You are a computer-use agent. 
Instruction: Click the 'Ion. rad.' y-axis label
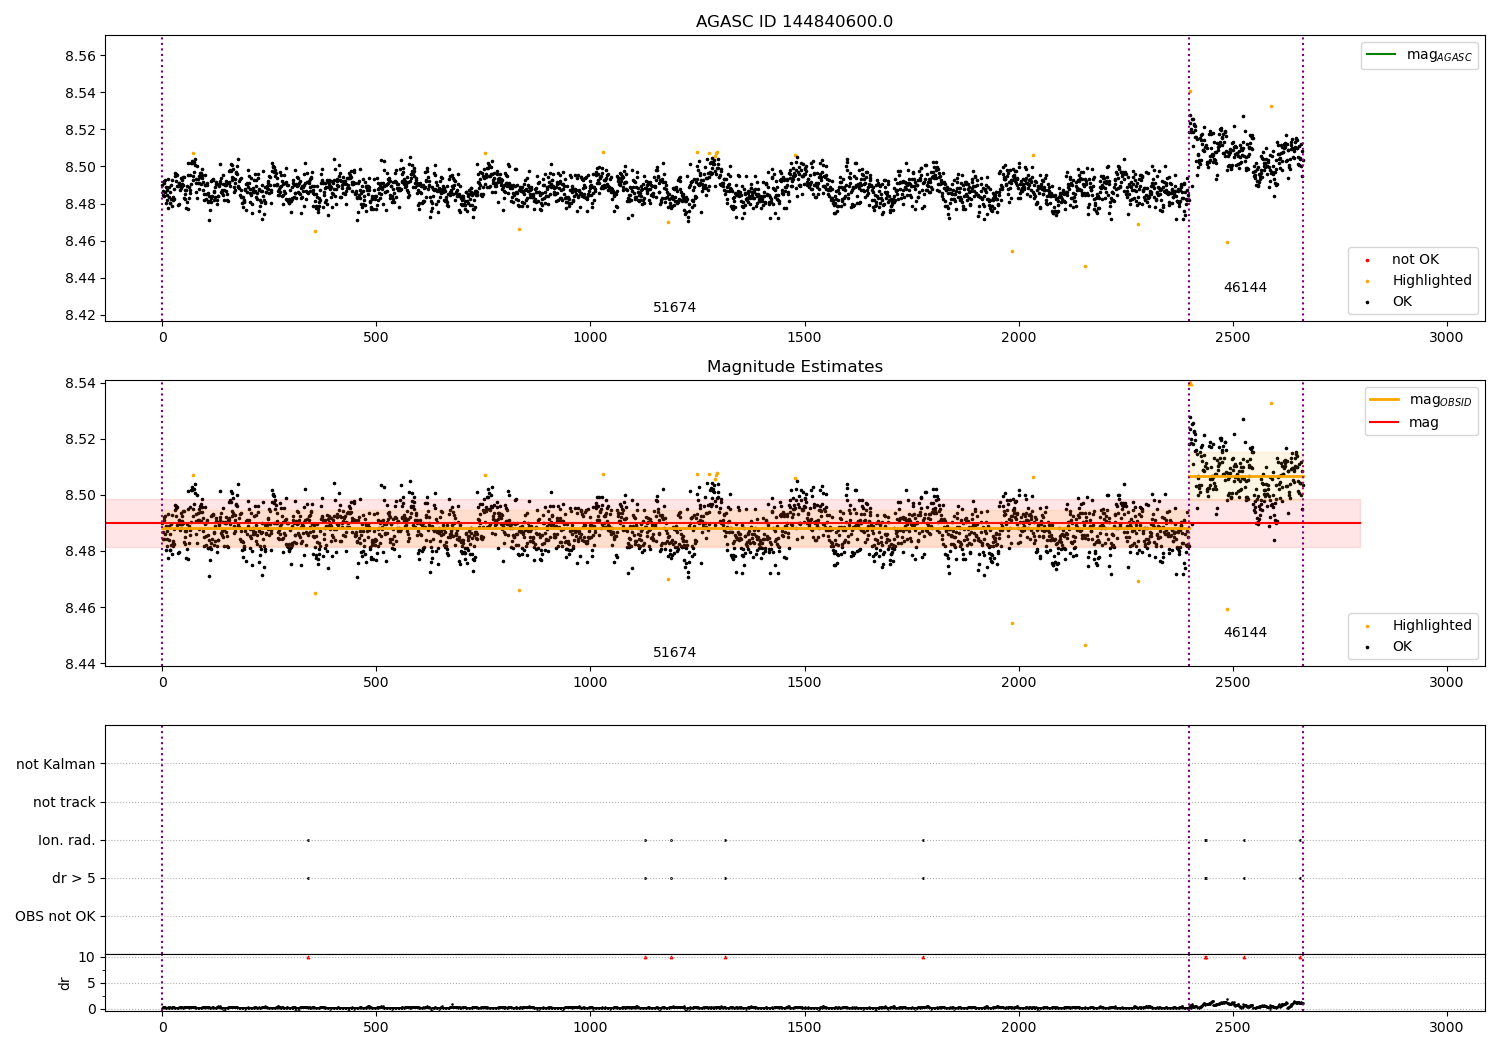pos(67,840)
